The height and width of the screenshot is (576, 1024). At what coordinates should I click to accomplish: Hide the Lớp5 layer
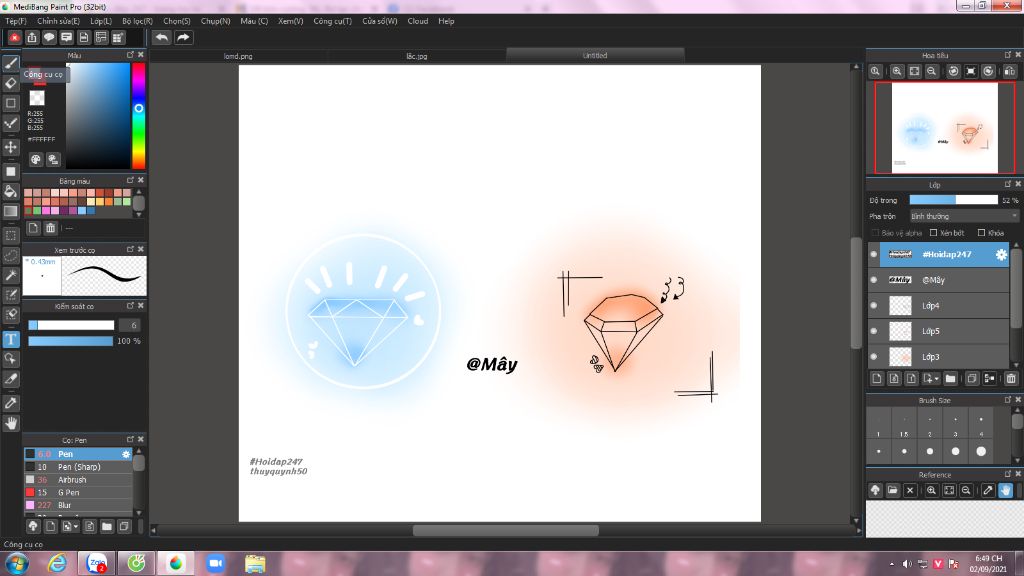pyautogui.click(x=874, y=330)
